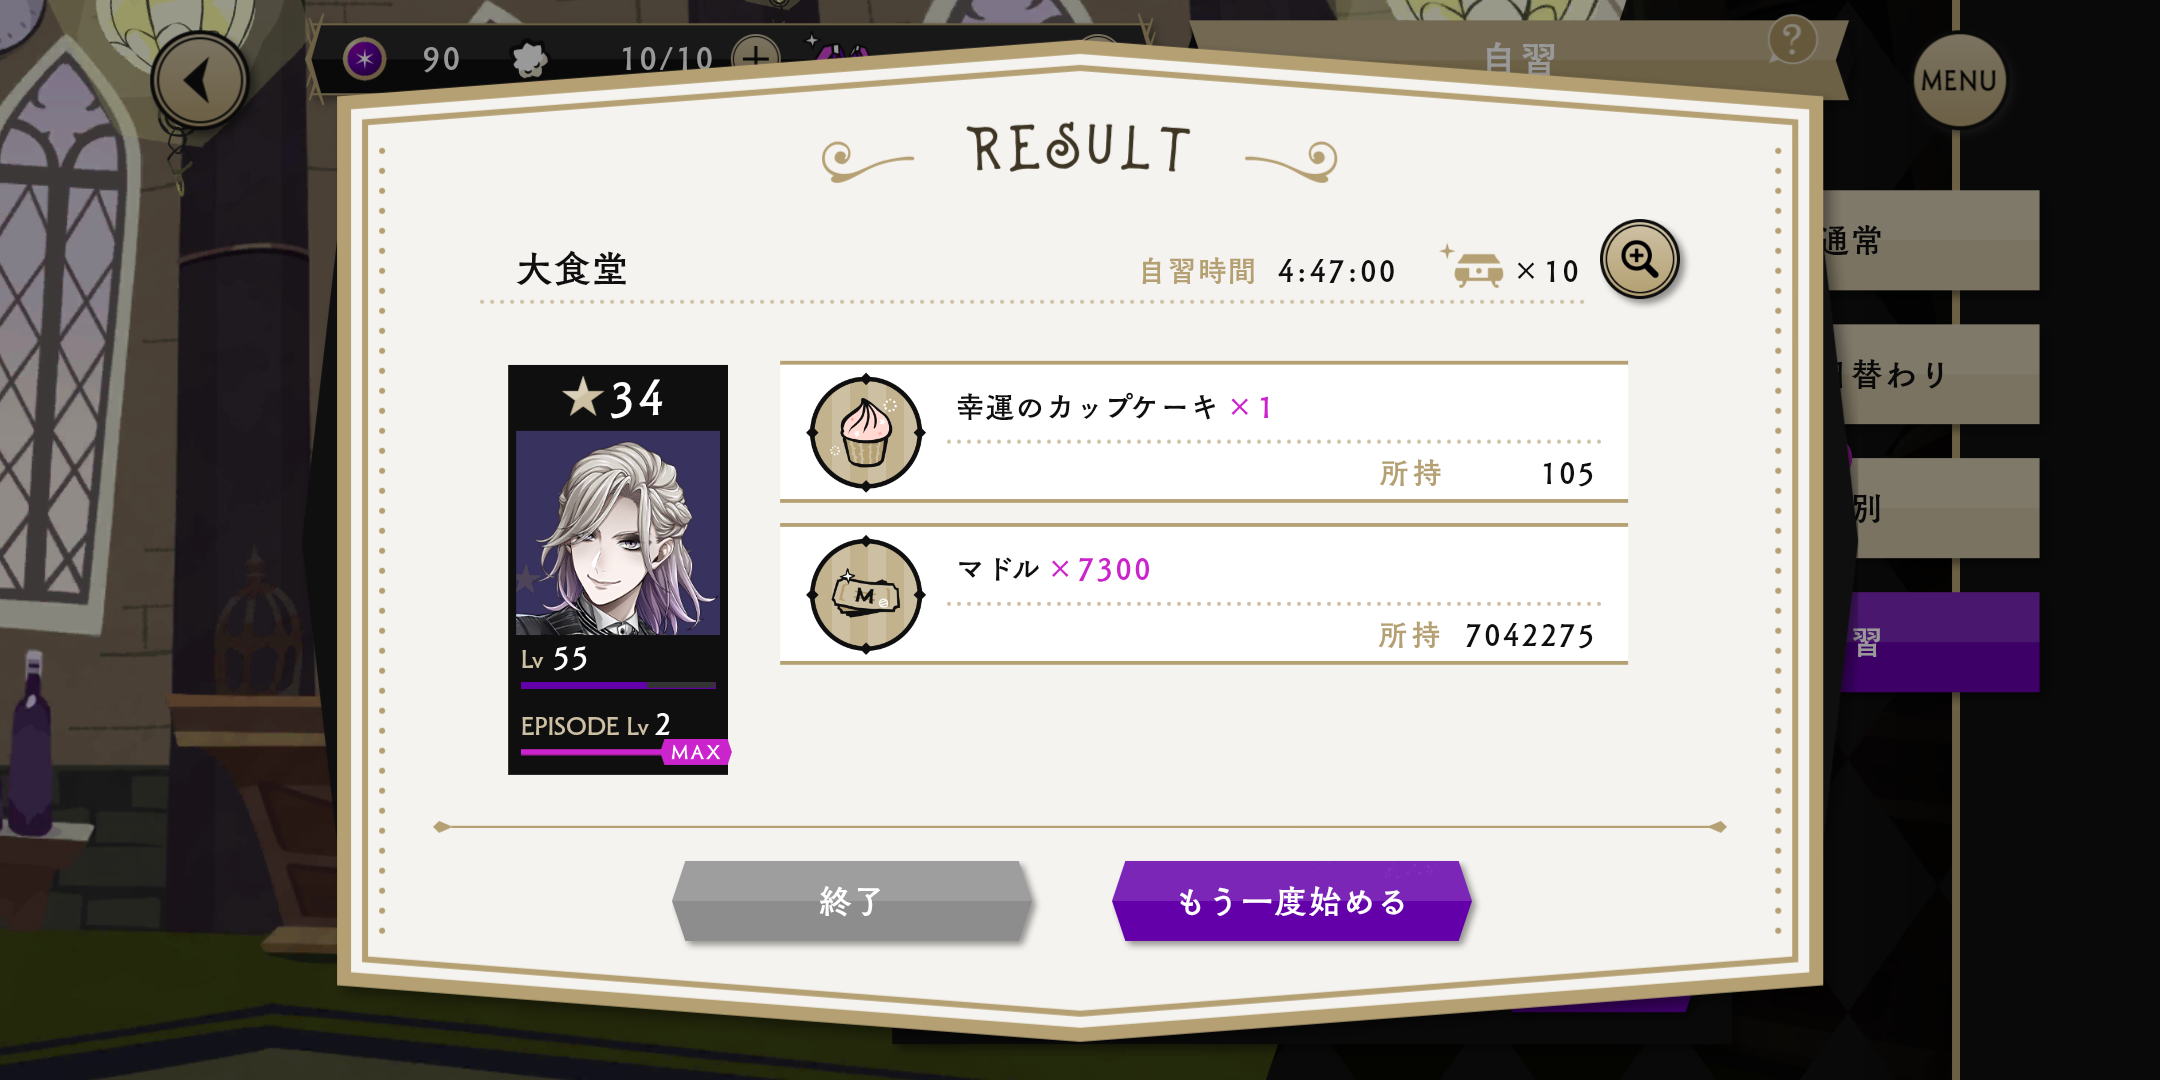2160x1080 pixels.
Task: Tap the Lv 55 experience bar
Action: coord(618,685)
